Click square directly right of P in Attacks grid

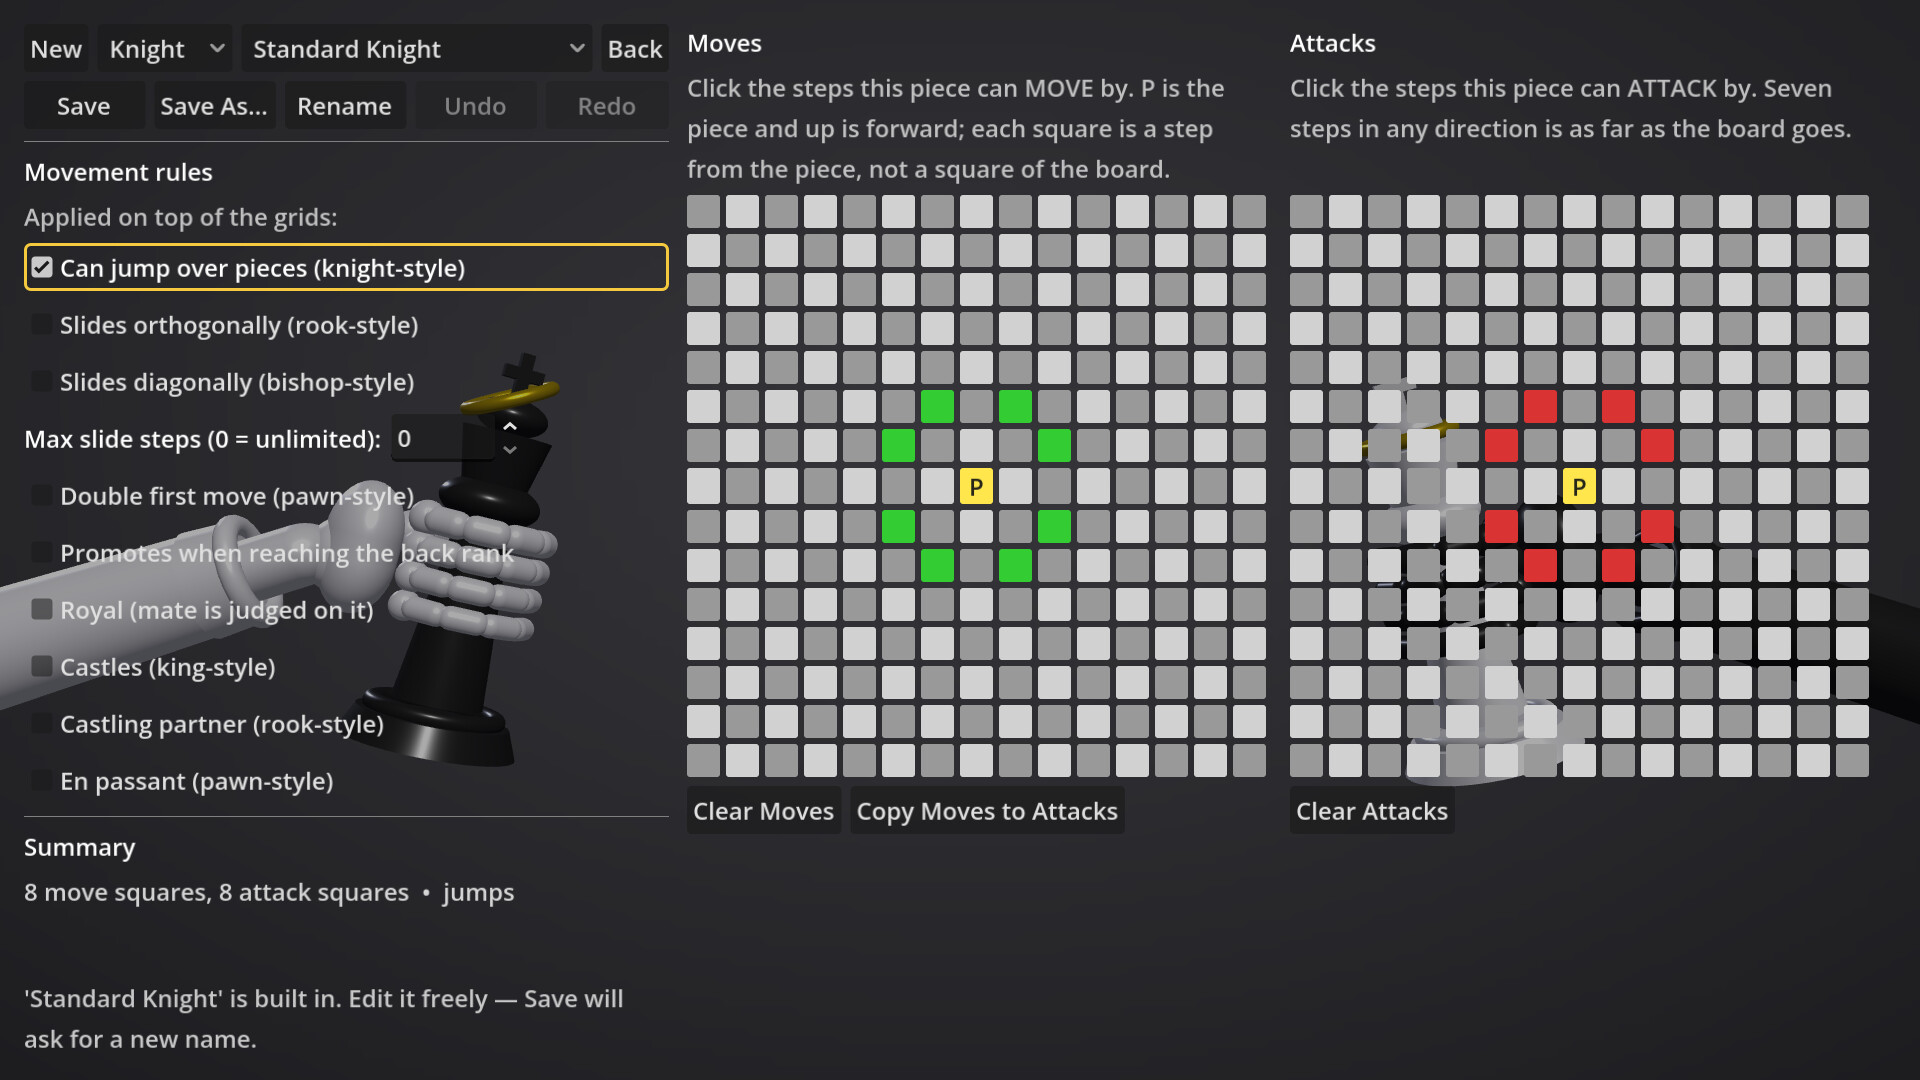coord(1618,487)
